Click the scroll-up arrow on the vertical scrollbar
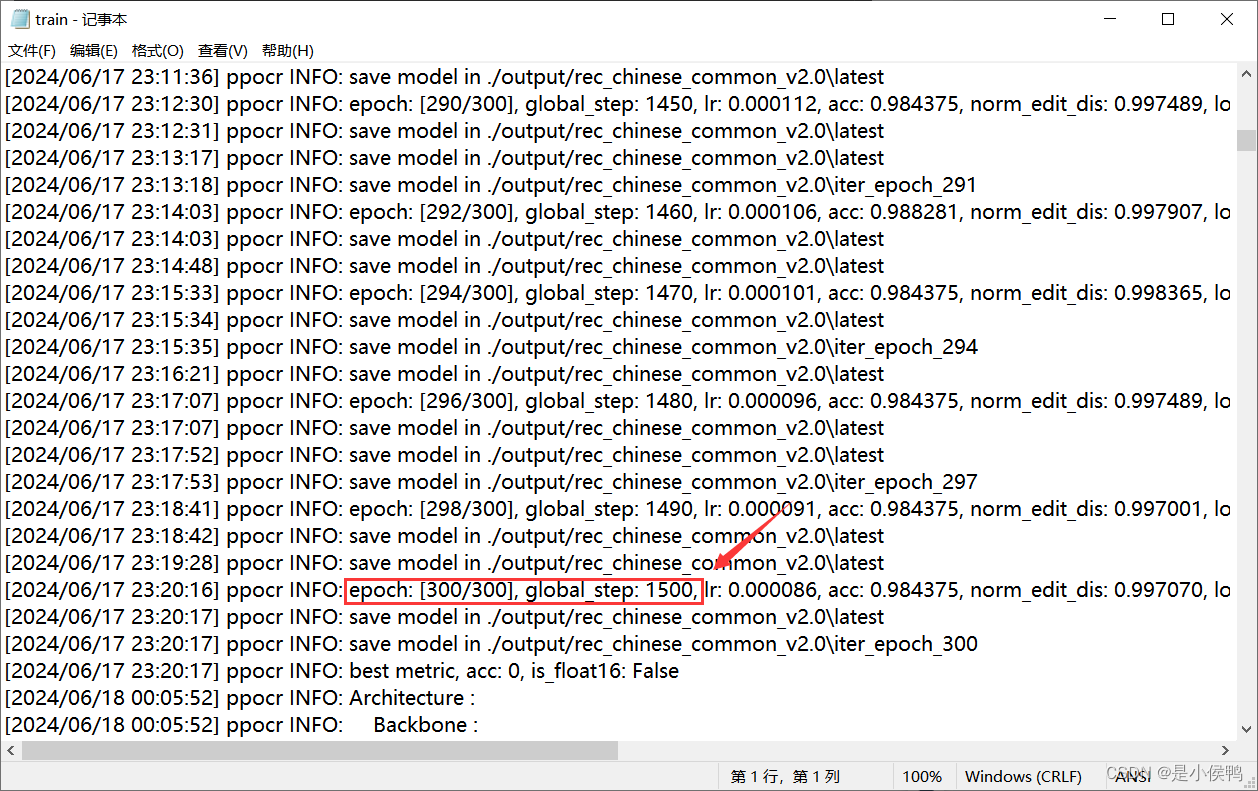 coord(1246,72)
